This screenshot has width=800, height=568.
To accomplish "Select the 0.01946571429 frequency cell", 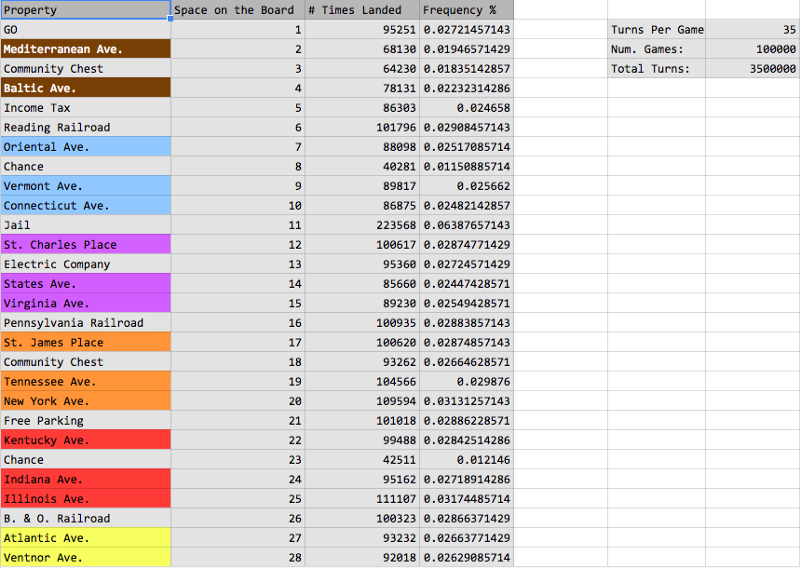I will (467, 49).
